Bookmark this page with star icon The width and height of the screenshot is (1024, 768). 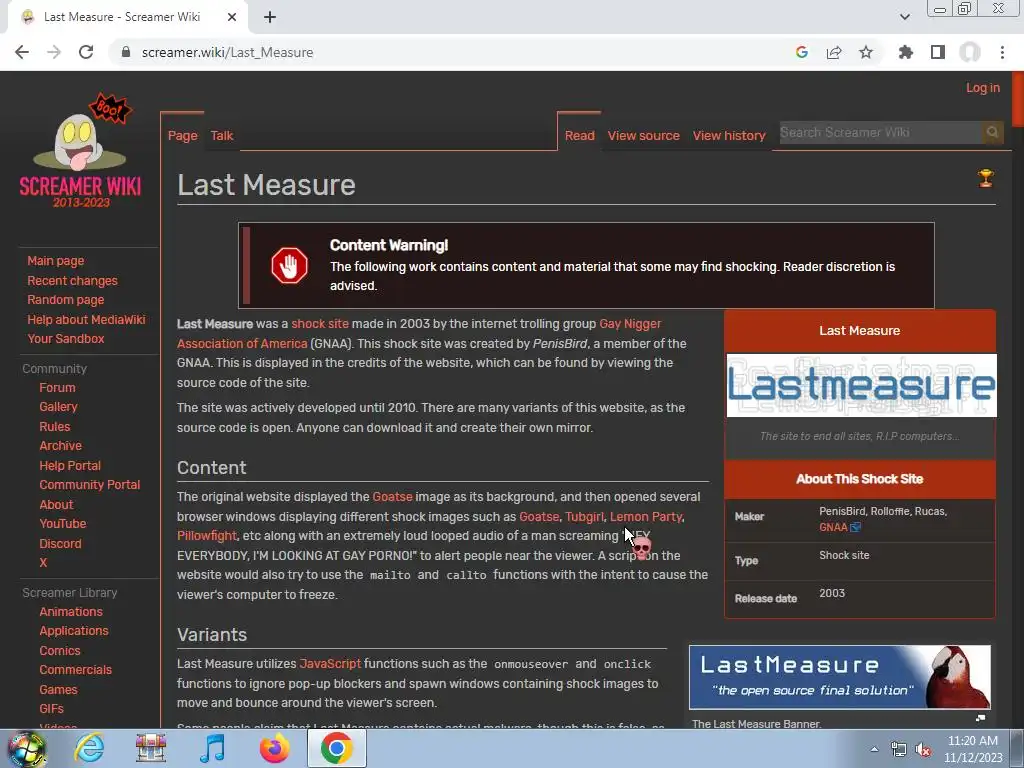point(866,52)
